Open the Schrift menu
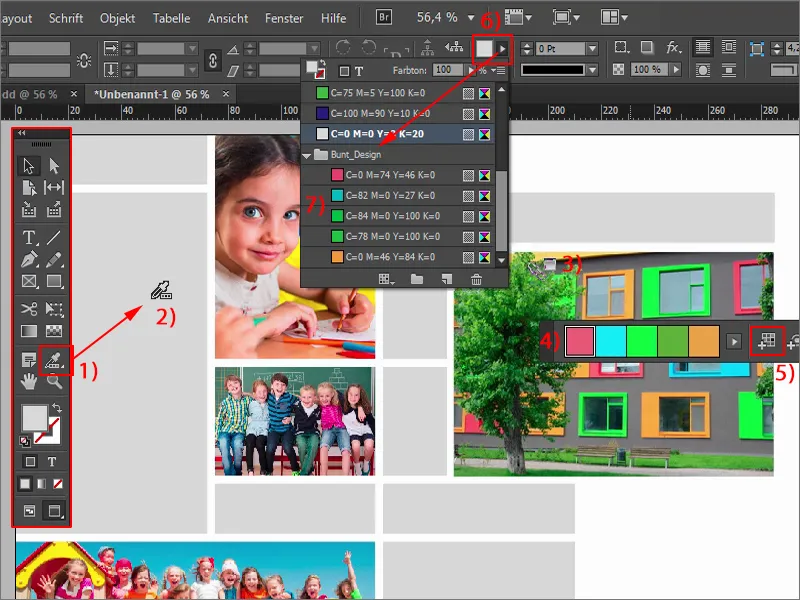Viewport: 800px width, 600px height. pyautogui.click(x=66, y=18)
